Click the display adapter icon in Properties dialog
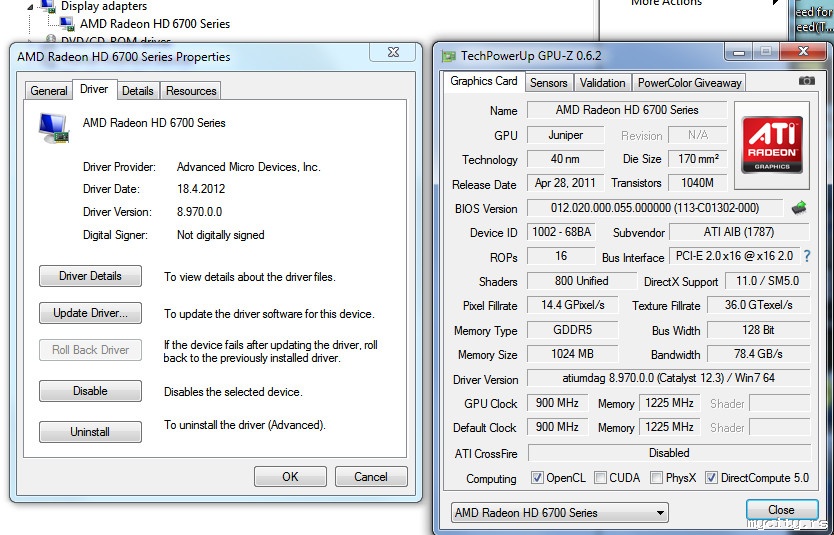 tap(54, 128)
